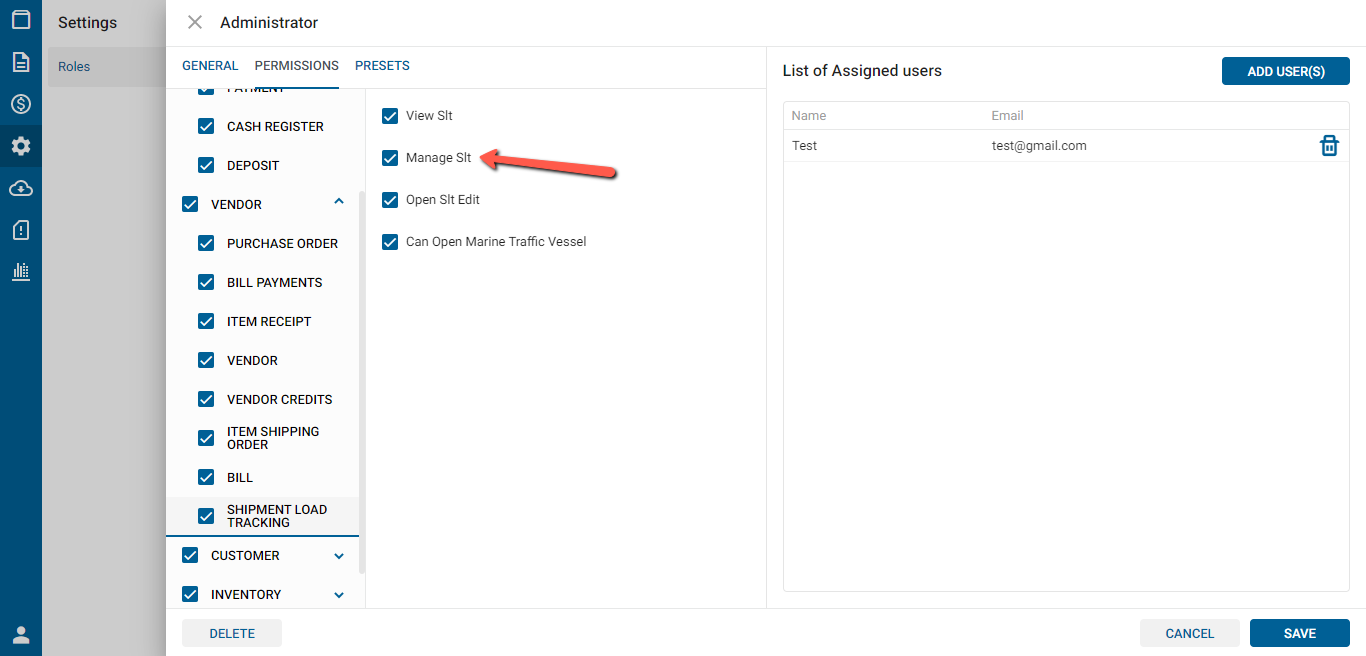Expand the Inventory permissions section
1366x656 pixels.
339,595
